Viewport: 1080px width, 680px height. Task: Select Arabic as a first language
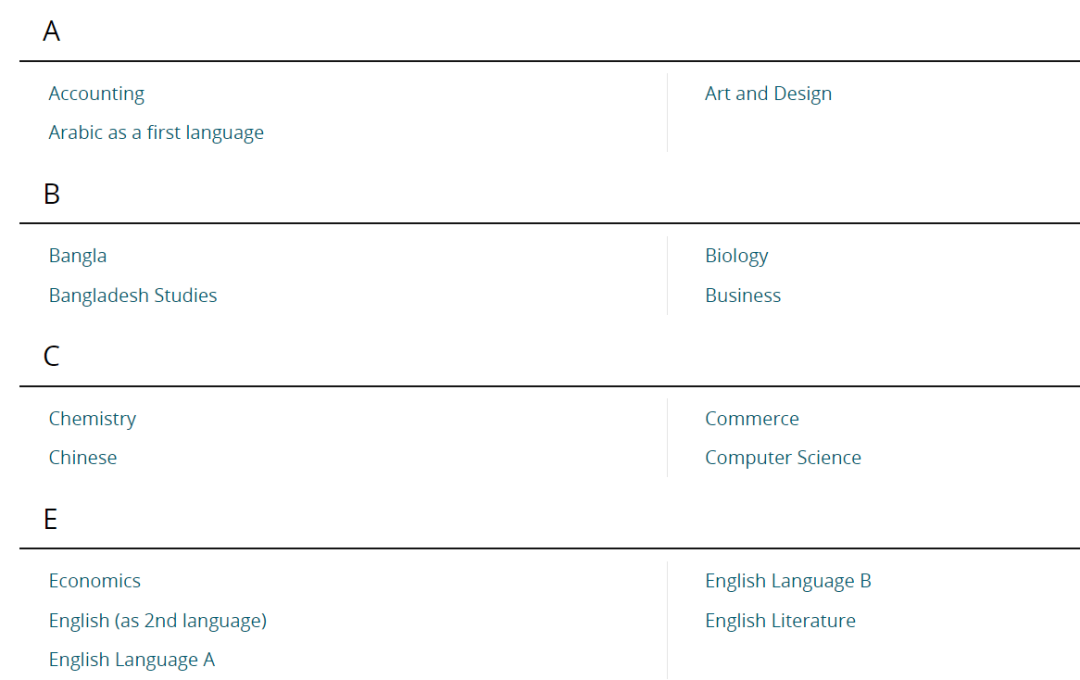156,132
